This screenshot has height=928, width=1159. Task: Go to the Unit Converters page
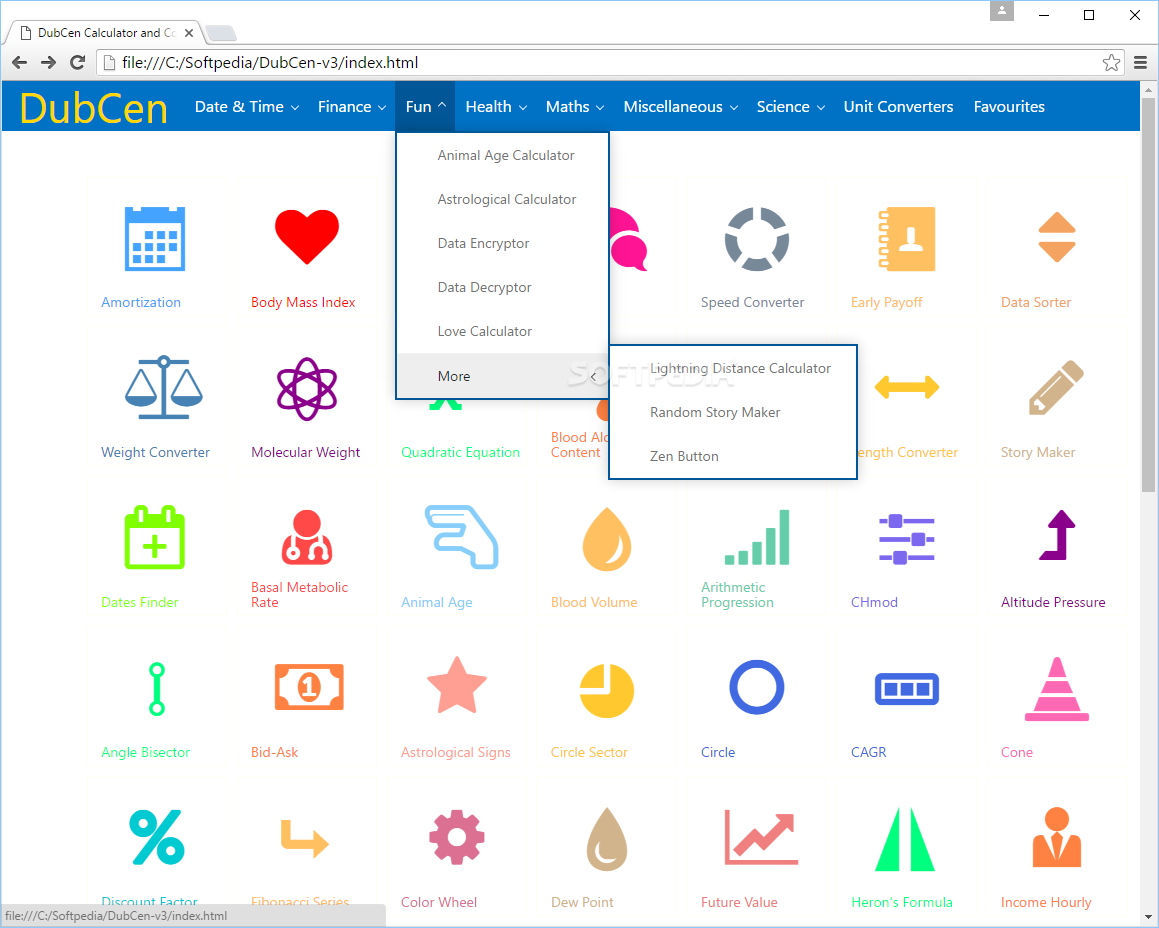pos(898,106)
